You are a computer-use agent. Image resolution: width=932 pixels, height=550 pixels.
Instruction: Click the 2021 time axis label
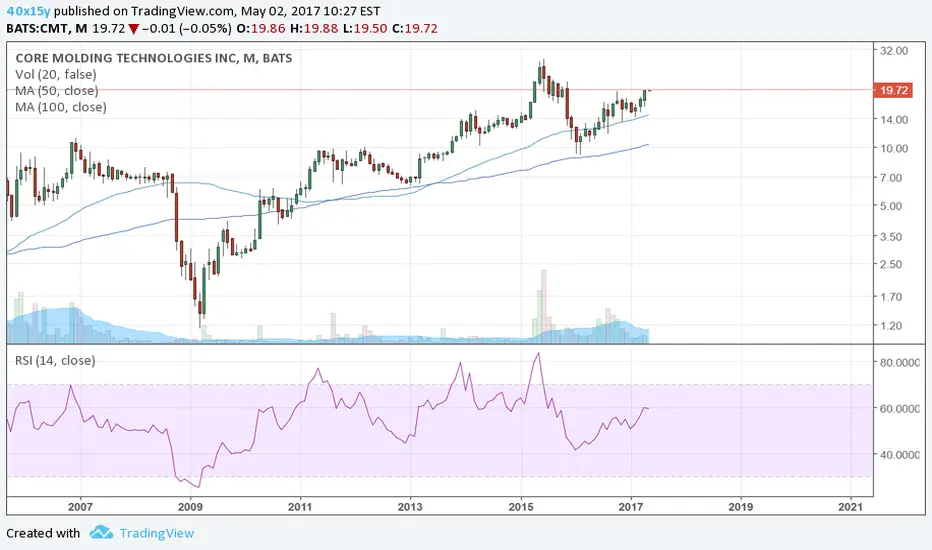pyautogui.click(x=851, y=507)
